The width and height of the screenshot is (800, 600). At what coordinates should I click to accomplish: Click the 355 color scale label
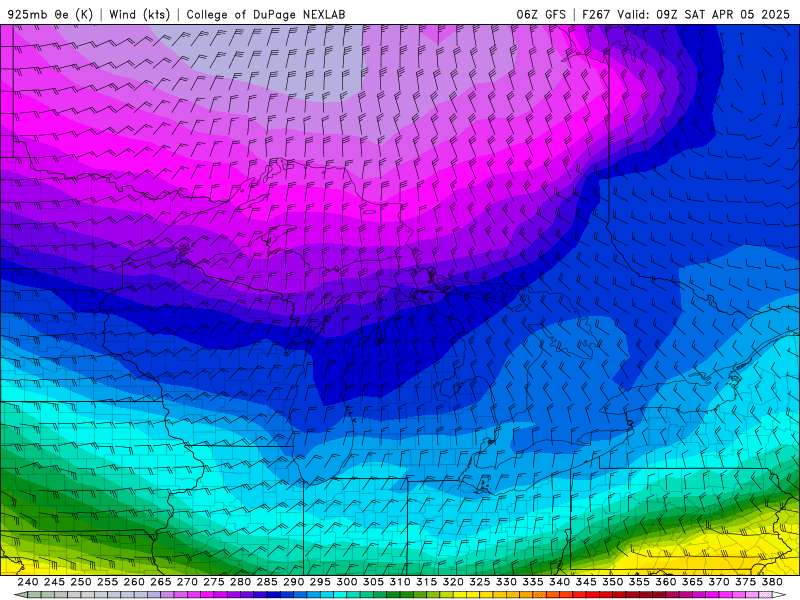639,582
